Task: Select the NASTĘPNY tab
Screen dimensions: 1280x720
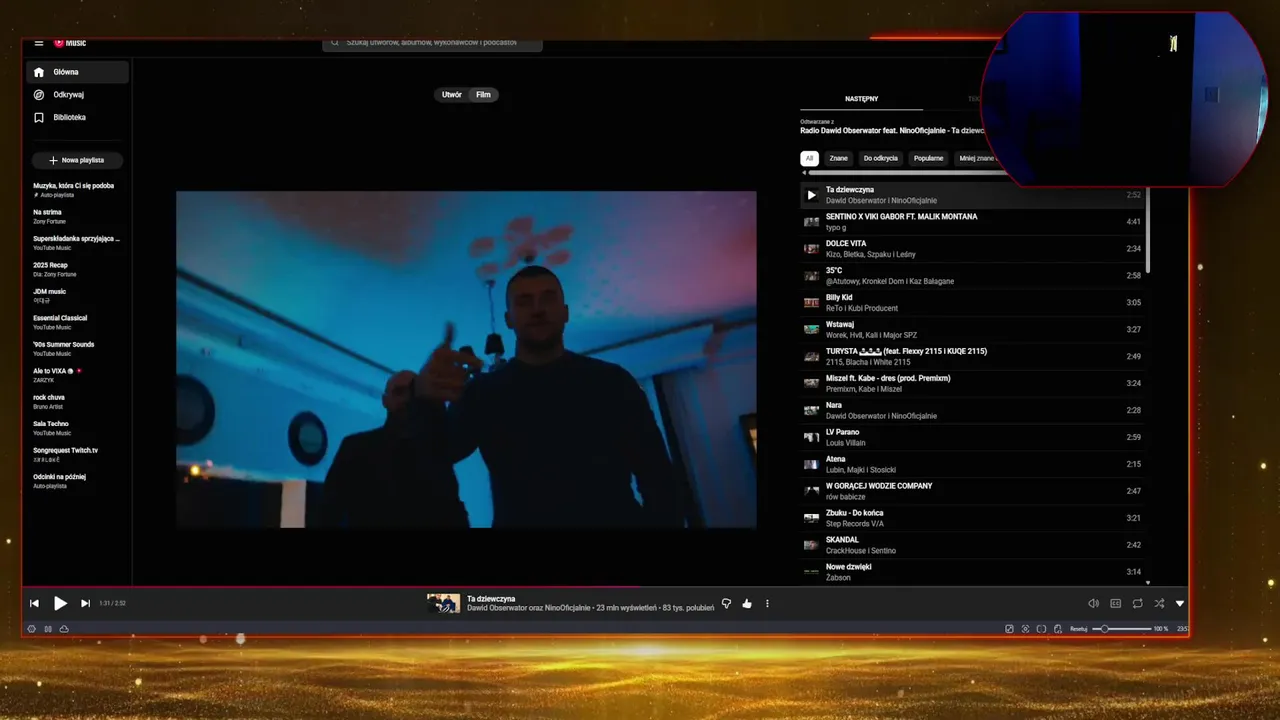Action: [x=861, y=99]
